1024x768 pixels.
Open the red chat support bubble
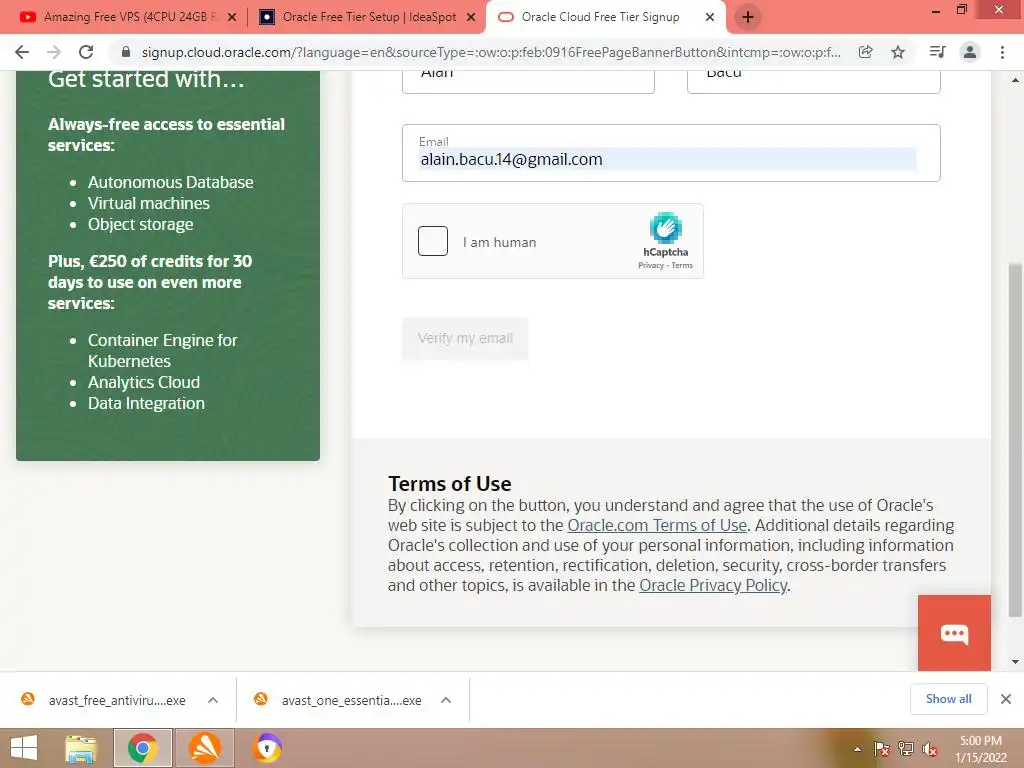[x=953, y=633]
